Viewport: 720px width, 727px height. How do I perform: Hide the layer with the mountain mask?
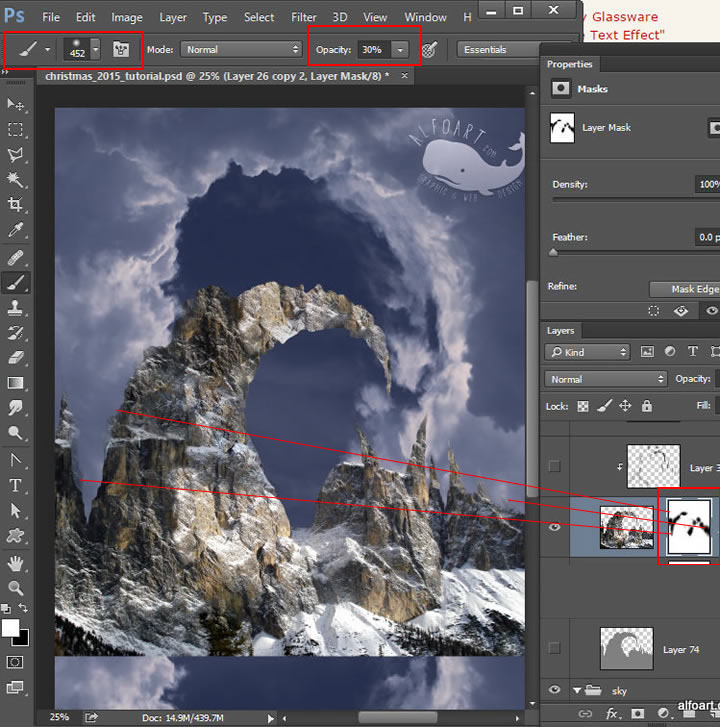click(555, 527)
